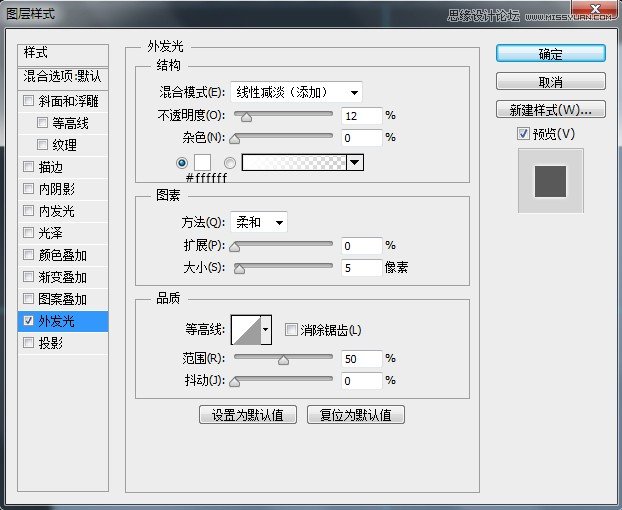The width and height of the screenshot is (622, 510).
Task: Select the solid color radio button
Action: (x=182, y=163)
